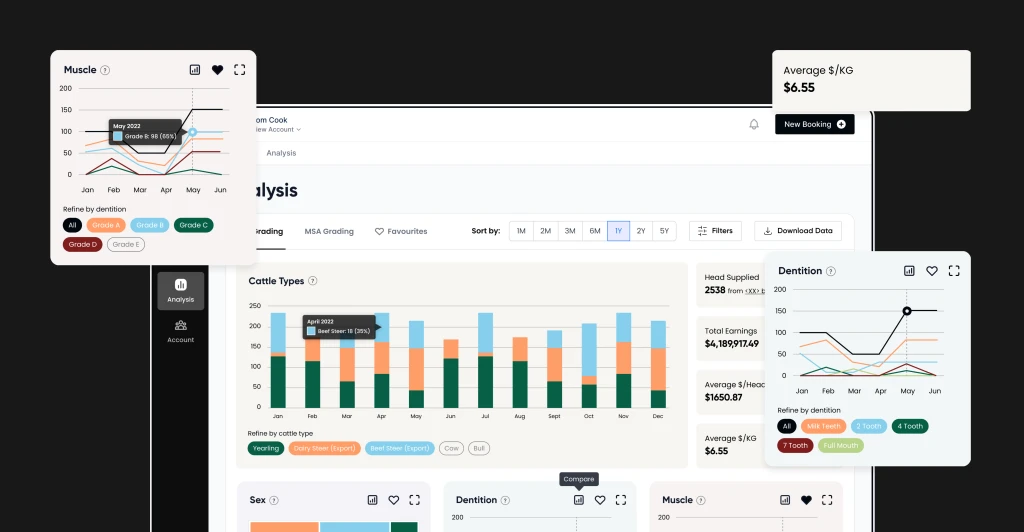The height and width of the screenshot is (532, 1024).
Task: Open Analysis in the left sidebar
Action: point(180,290)
